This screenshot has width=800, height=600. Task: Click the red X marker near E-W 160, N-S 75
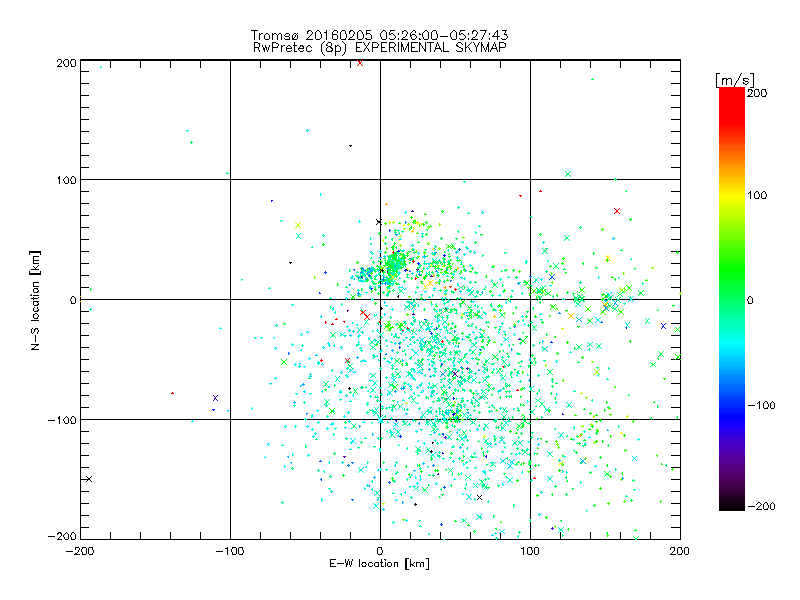(617, 211)
